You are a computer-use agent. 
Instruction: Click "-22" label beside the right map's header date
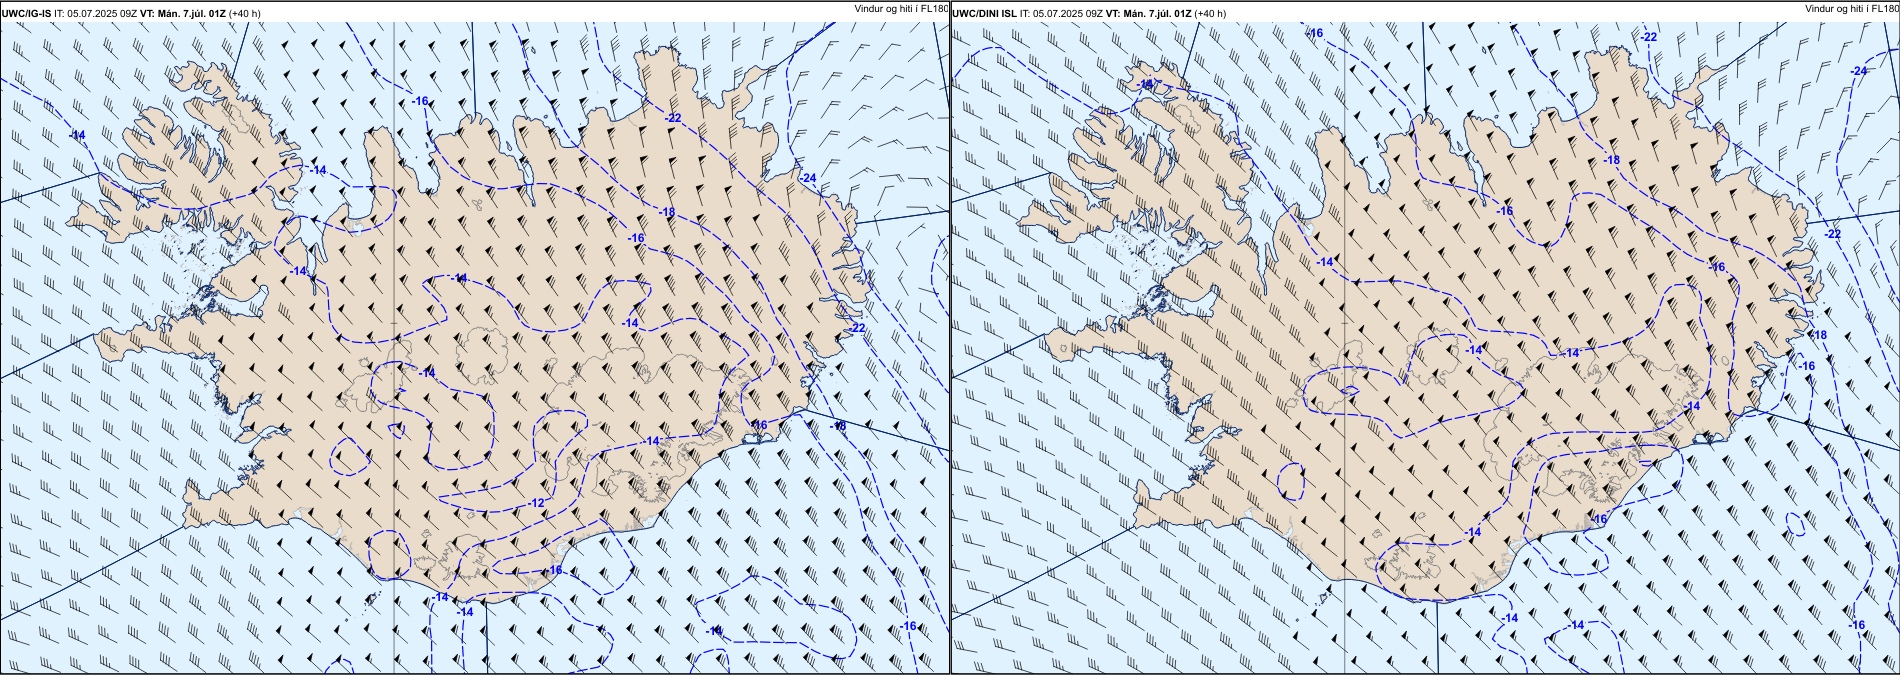pos(1649,37)
